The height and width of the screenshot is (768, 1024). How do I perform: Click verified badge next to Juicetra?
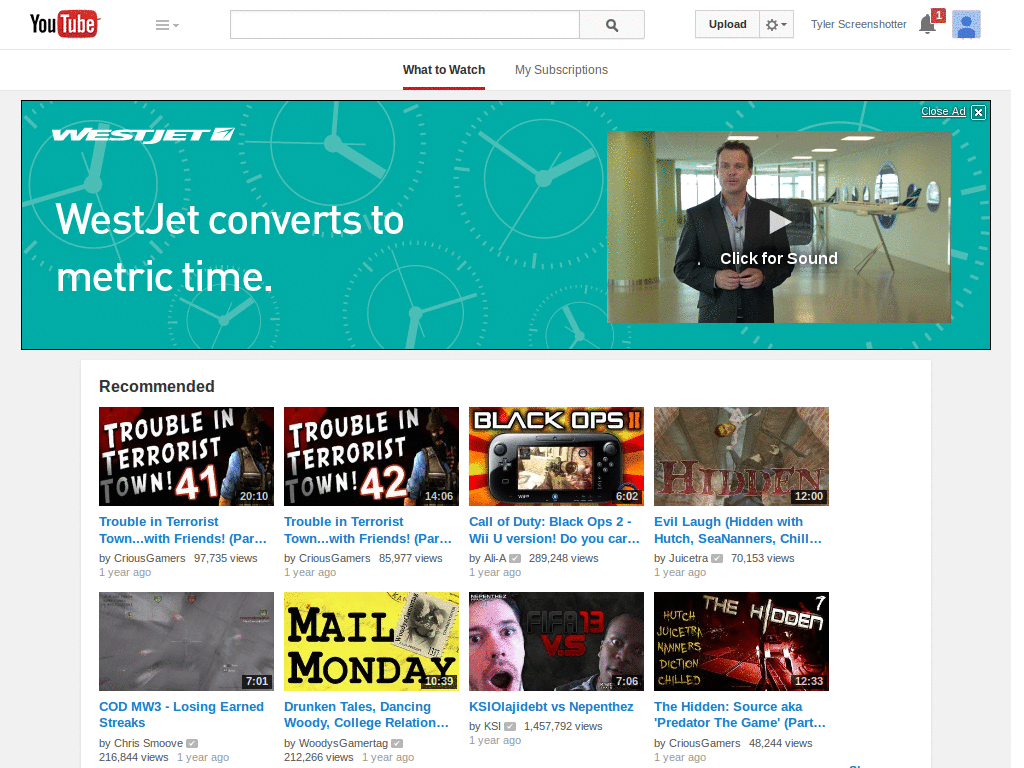pyautogui.click(x=717, y=558)
